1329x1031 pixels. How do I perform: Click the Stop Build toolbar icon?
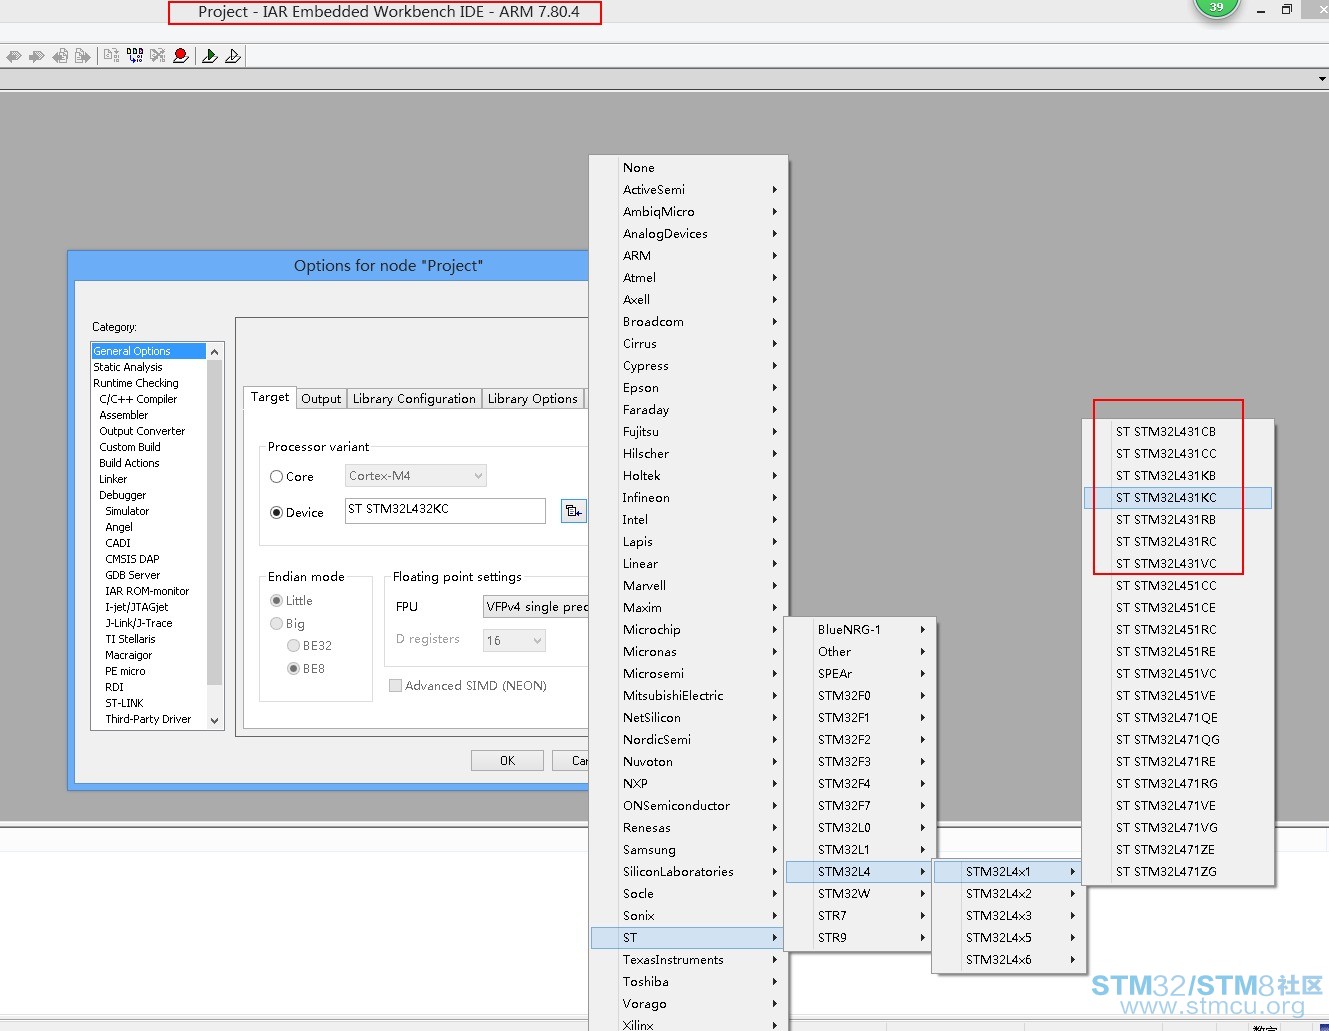158,56
